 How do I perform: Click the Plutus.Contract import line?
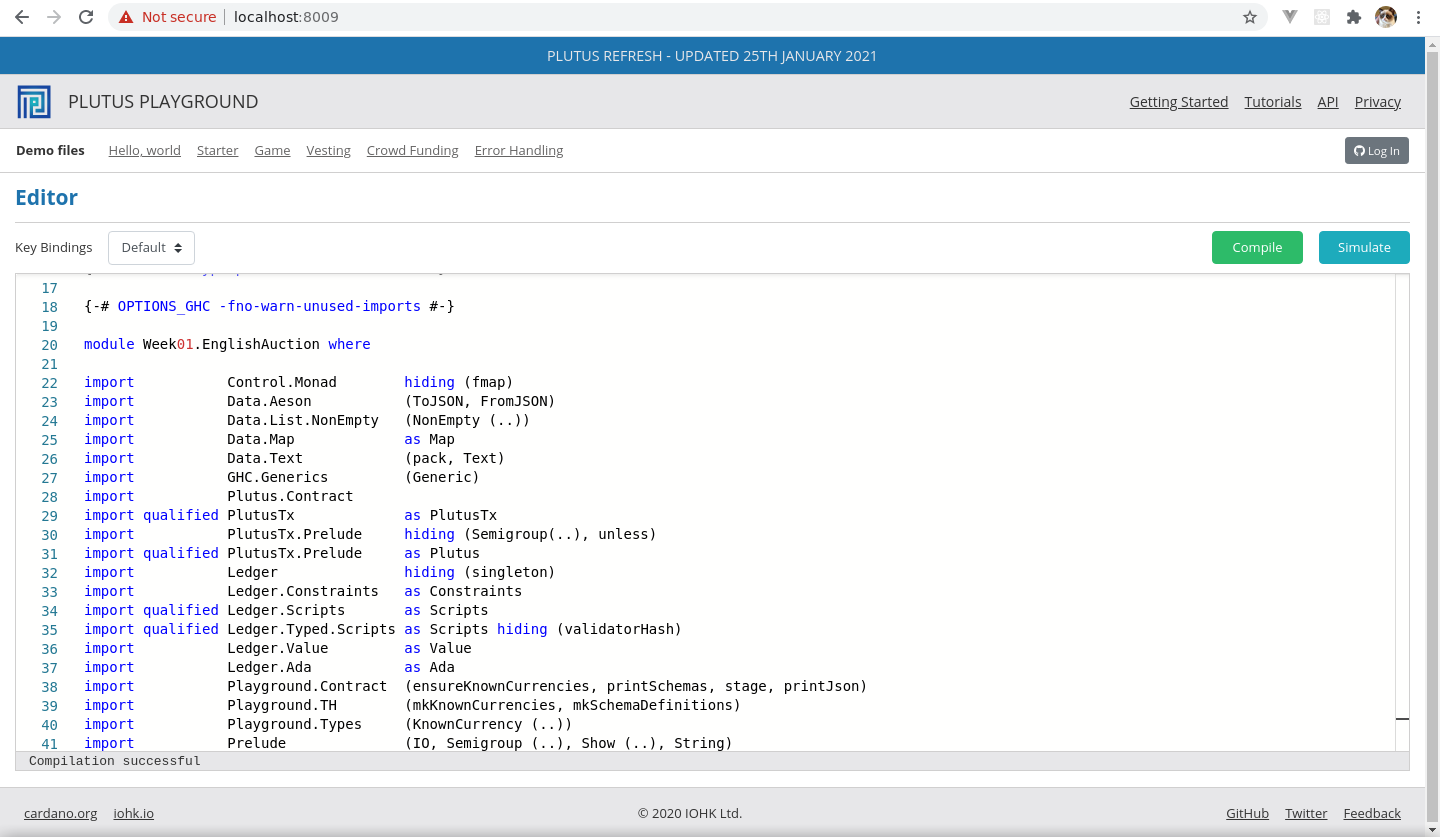click(x=219, y=496)
